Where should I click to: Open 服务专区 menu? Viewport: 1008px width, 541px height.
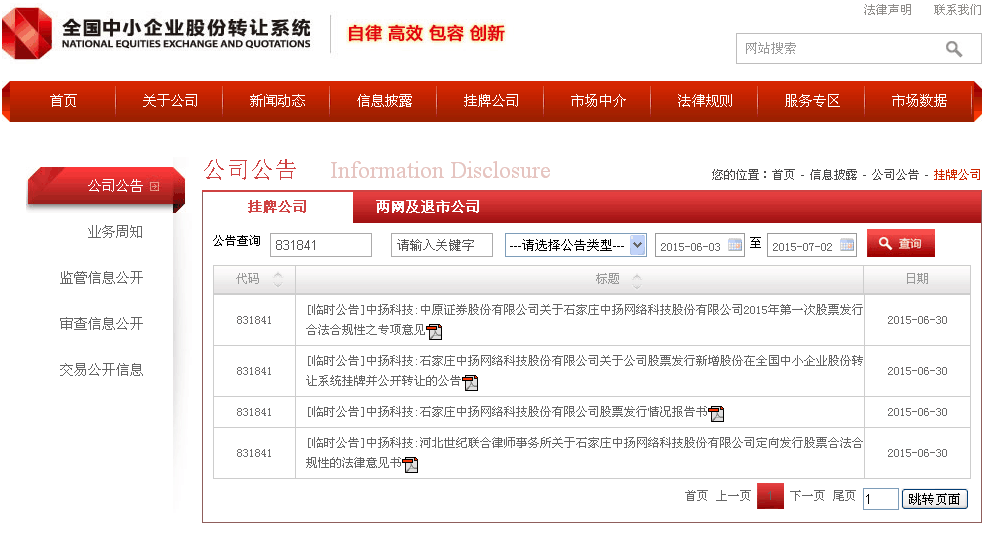point(812,101)
